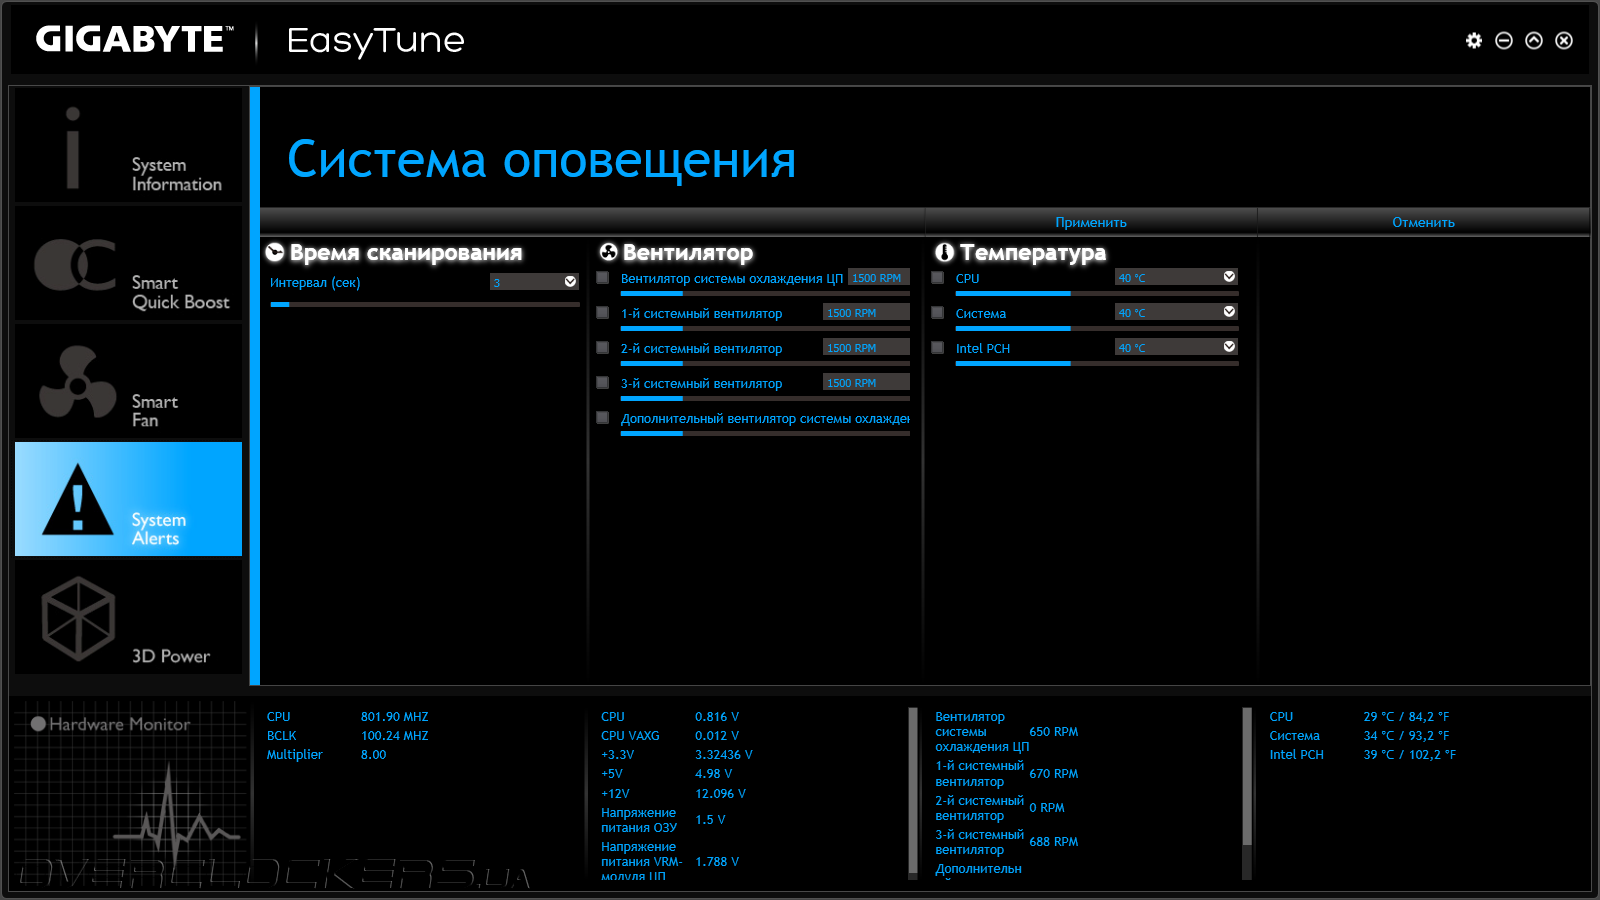Click 3-й системный вентилятор RPM field
The height and width of the screenshot is (900, 1600).
pos(866,383)
